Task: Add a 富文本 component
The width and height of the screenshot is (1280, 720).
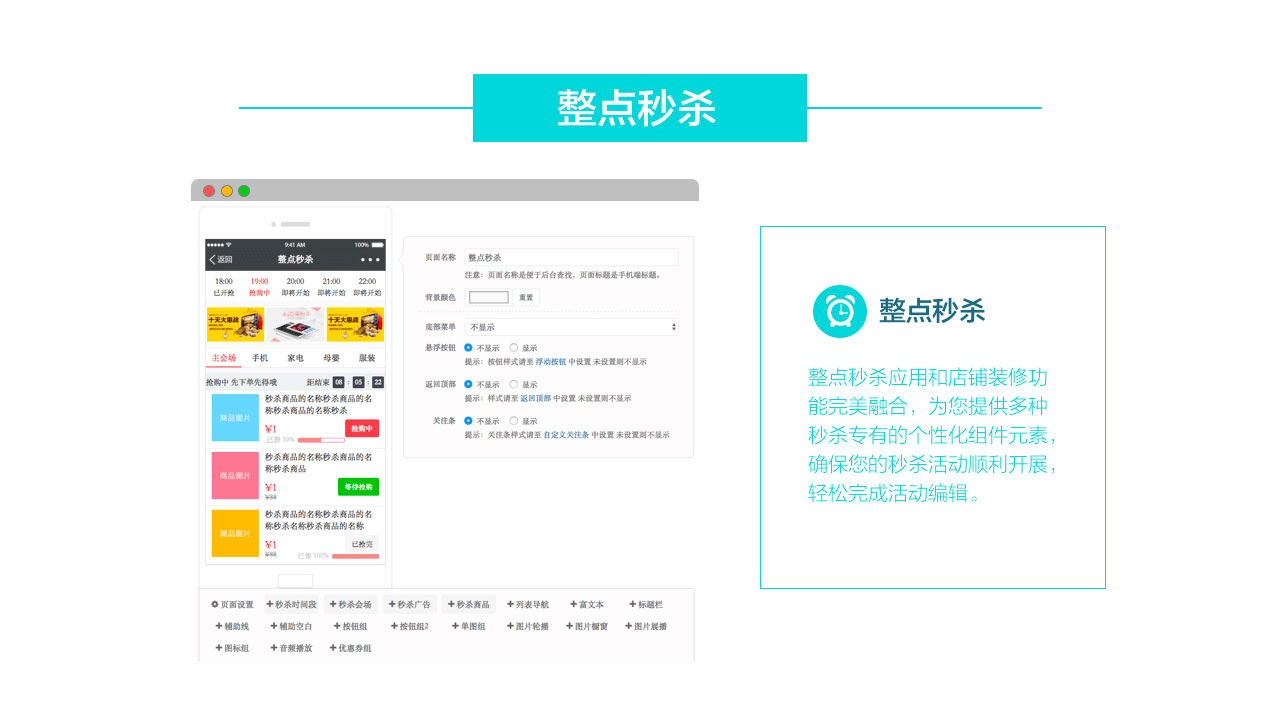Action: coord(587,605)
